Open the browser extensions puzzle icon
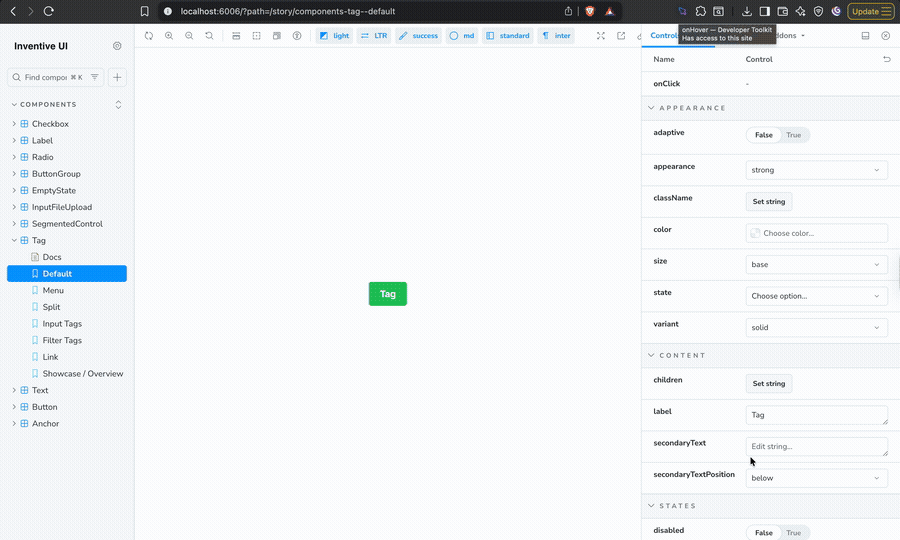Image resolution: width=900 pixels, height=540 pixels. point(701,11)
